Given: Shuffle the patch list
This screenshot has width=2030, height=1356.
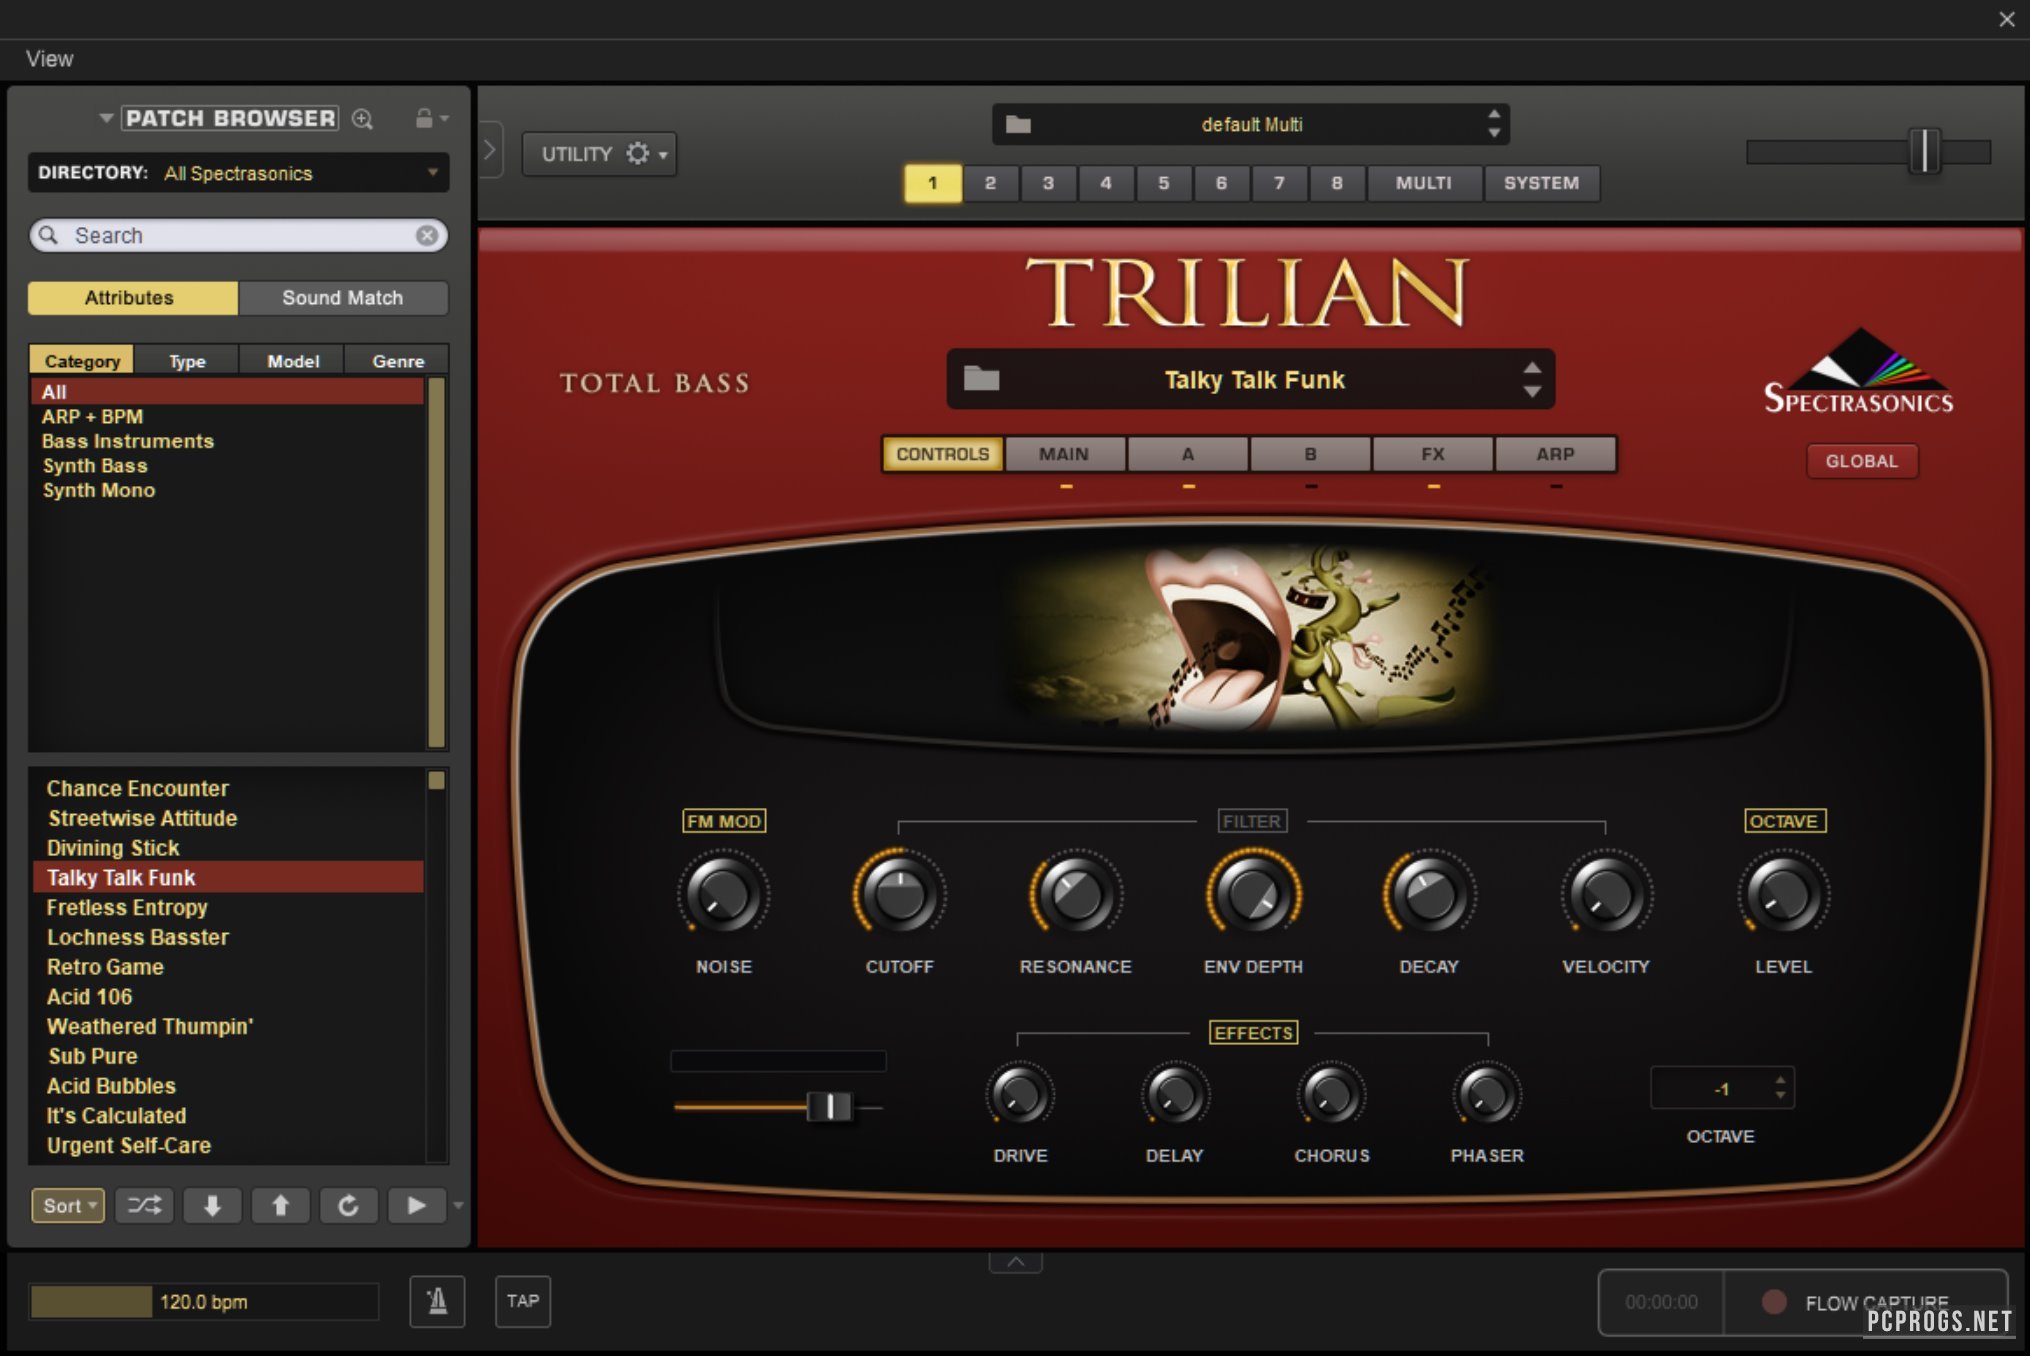Looking at the screenshot, I should coord(144,1205).
